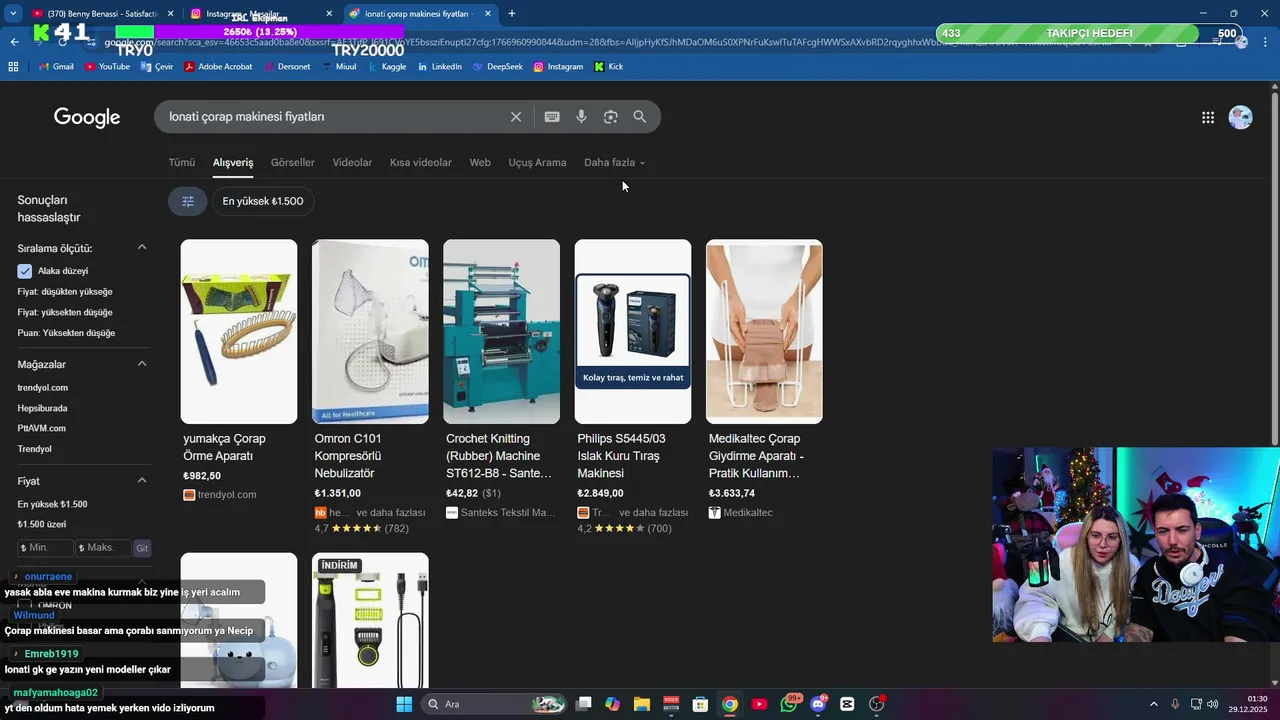Open the volume control in system tray
This screenshot has height=720, width=1280.
pos(1212,704)
